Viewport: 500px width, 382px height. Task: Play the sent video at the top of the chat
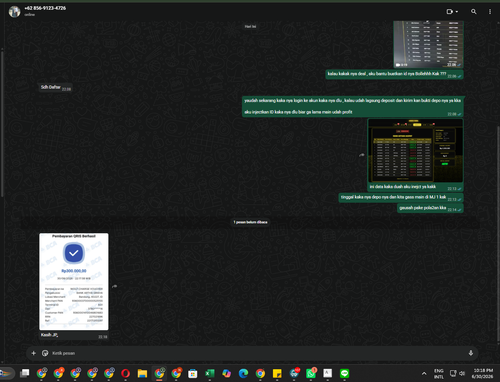[x=428, y=44]
